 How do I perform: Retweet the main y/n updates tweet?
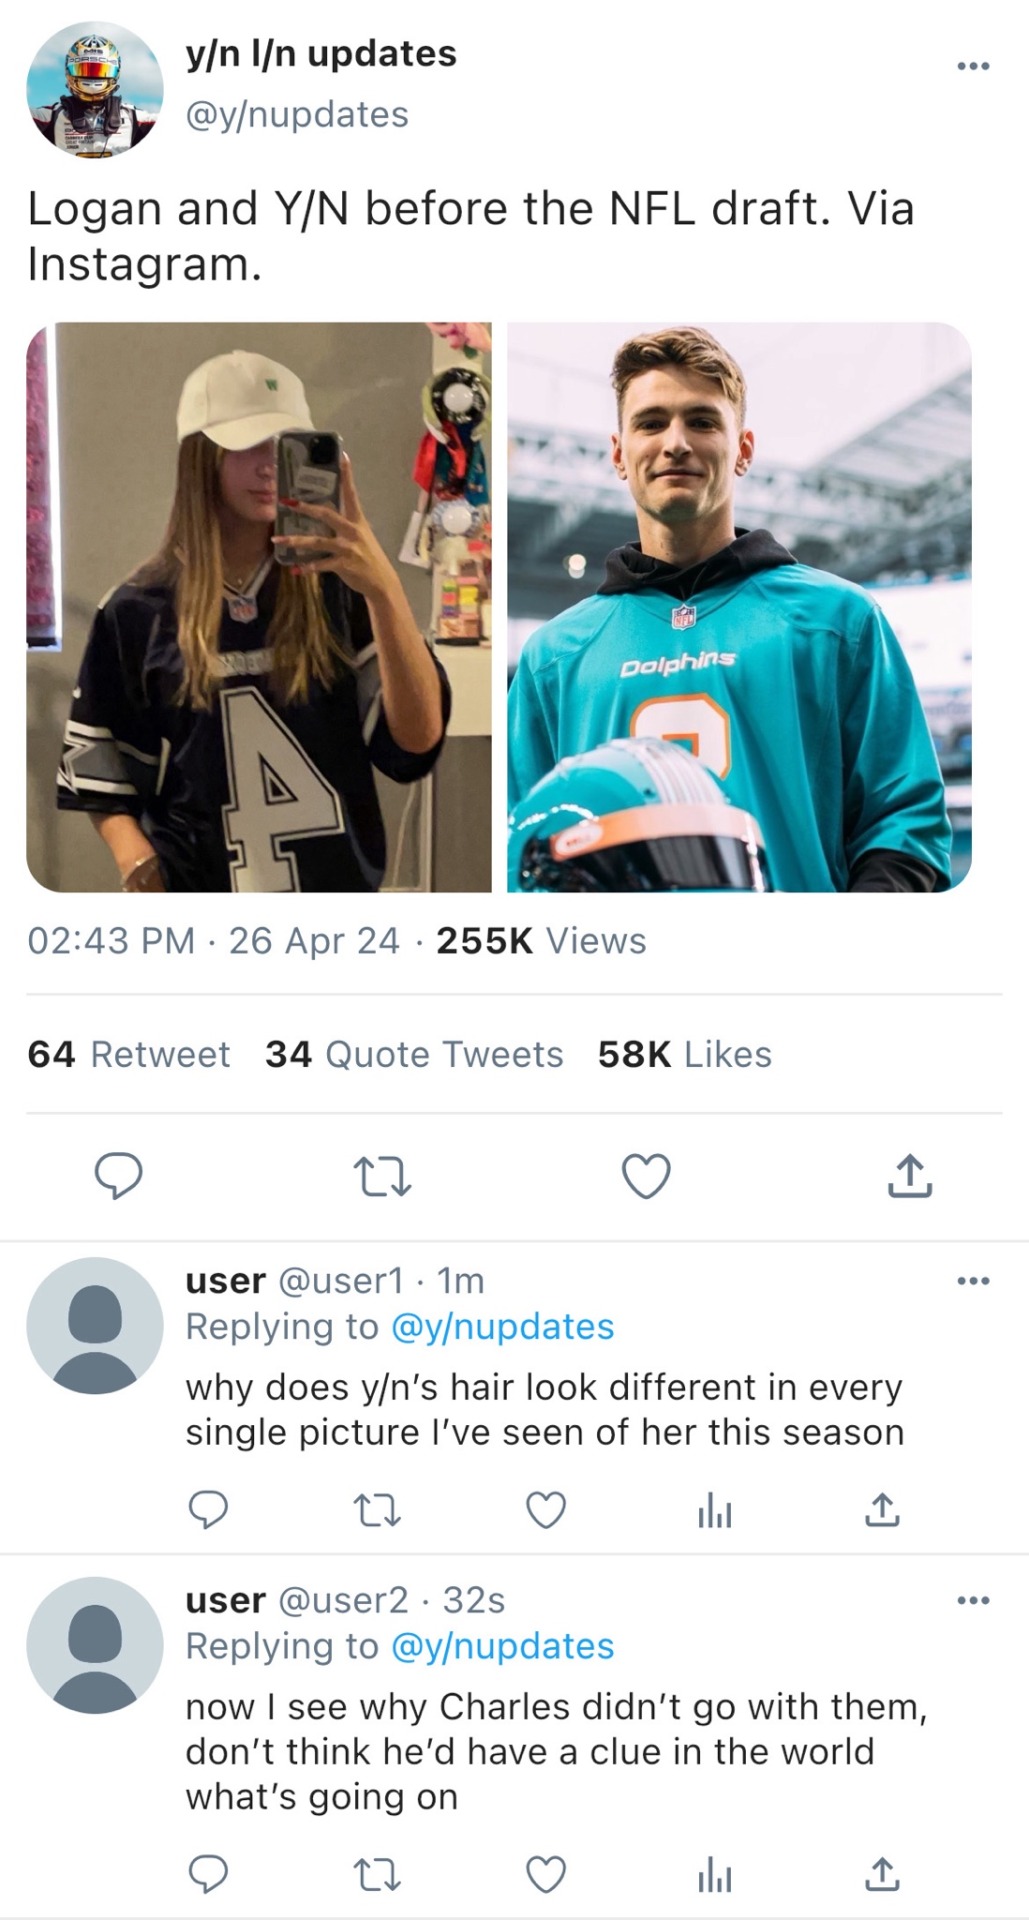383,1177
